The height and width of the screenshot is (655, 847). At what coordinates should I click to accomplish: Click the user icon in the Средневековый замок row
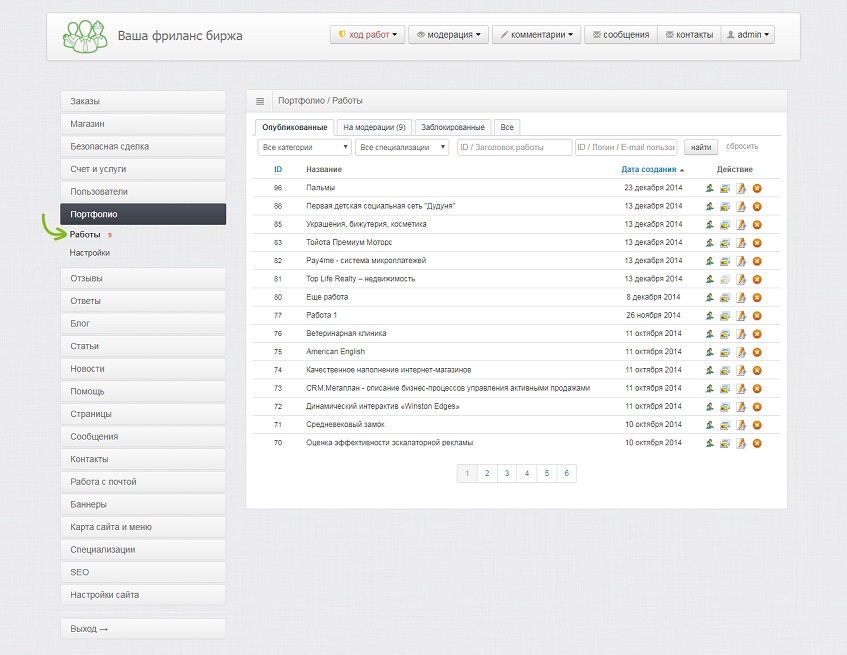coord(709,424)
